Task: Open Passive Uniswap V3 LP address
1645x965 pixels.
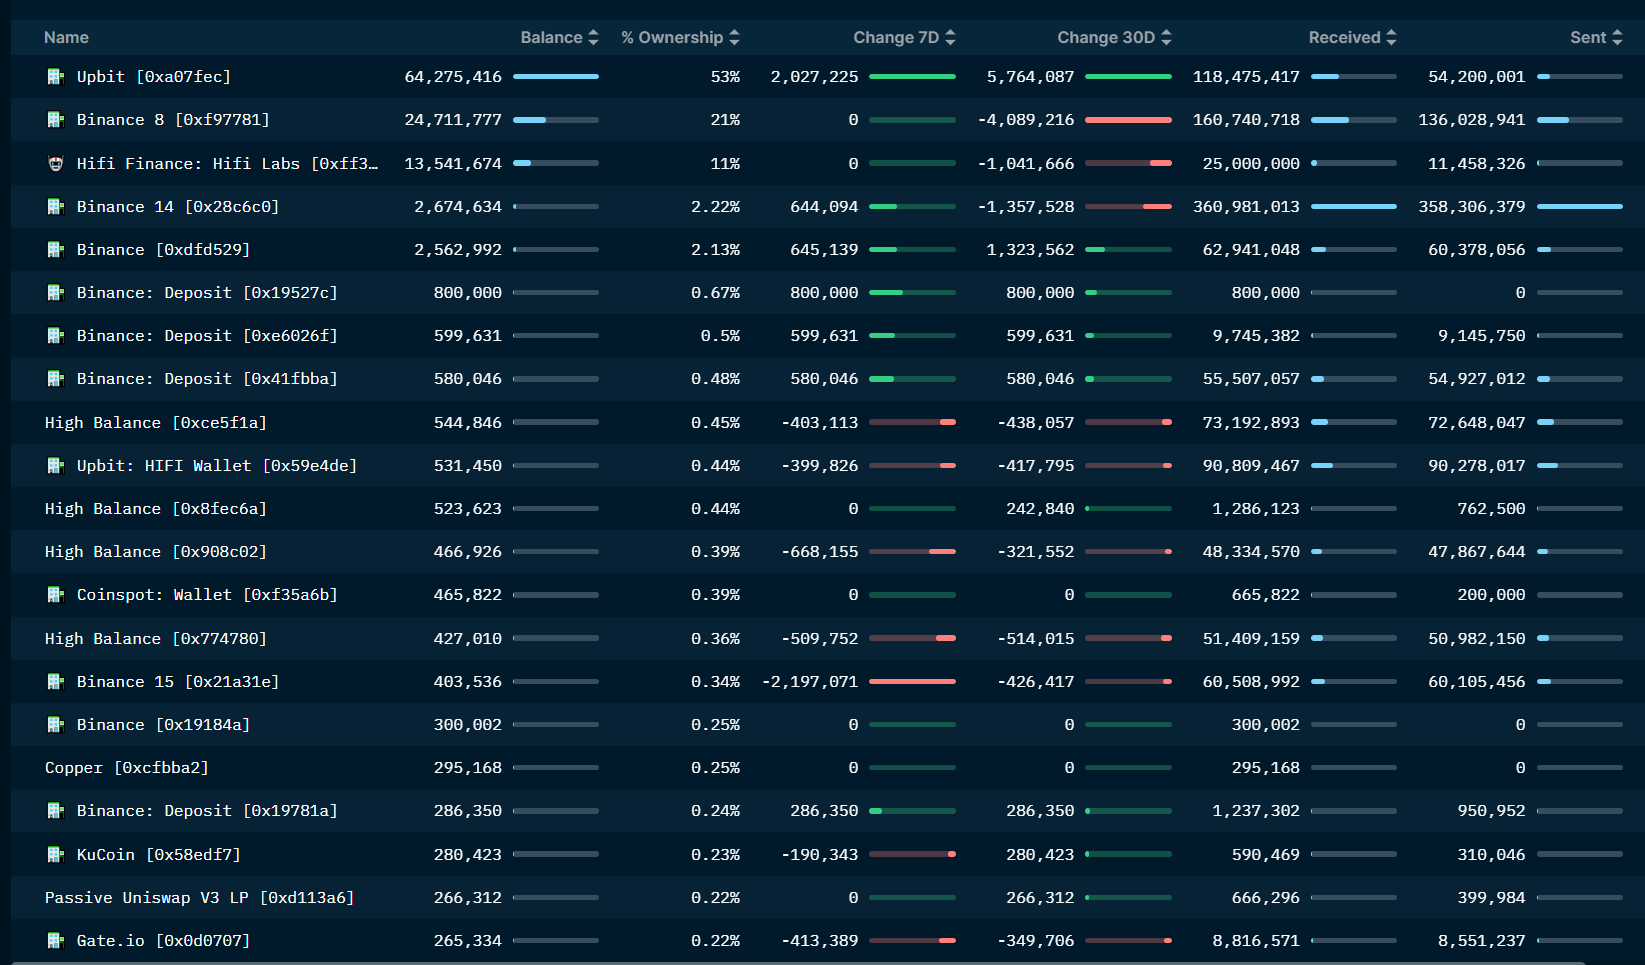Action: point(199,898)
